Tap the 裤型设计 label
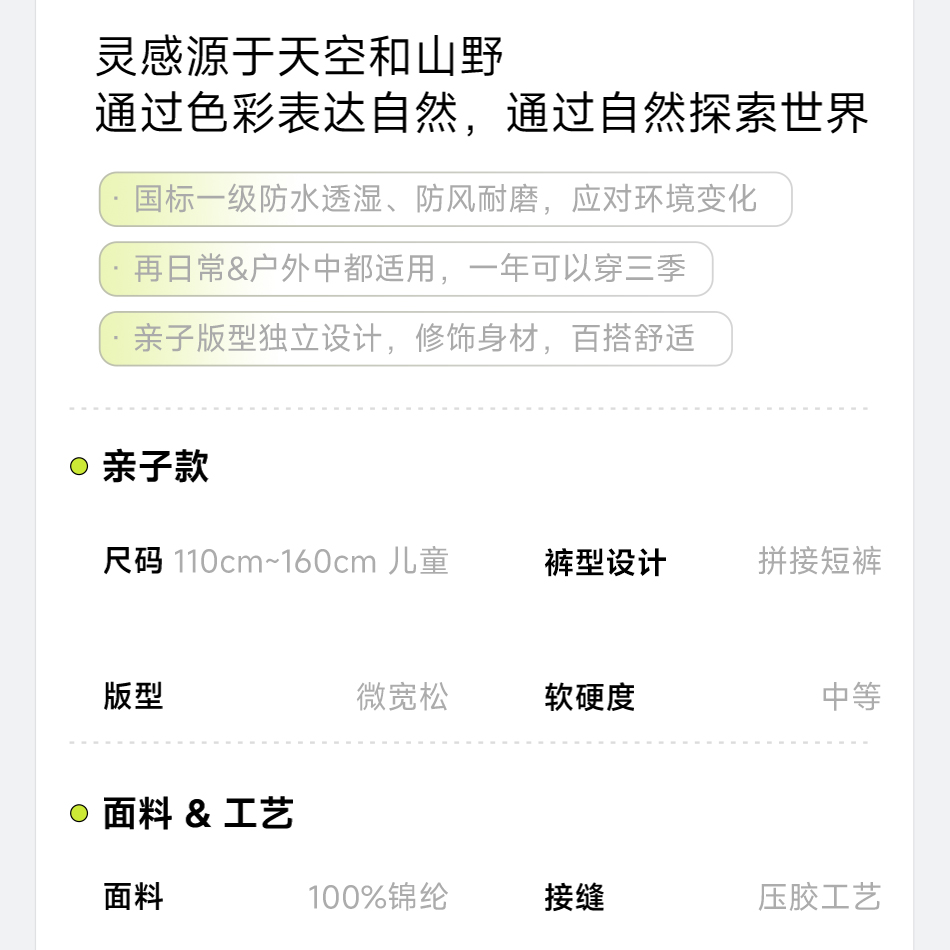 (605, 563)
